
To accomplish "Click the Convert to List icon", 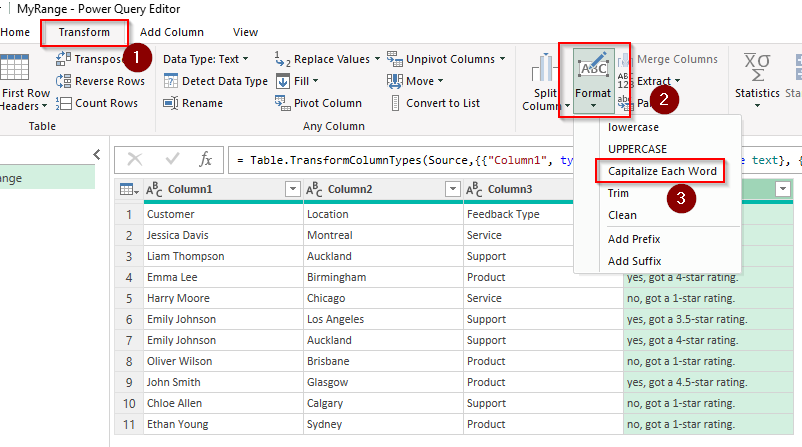I will (x=395, y=103).
